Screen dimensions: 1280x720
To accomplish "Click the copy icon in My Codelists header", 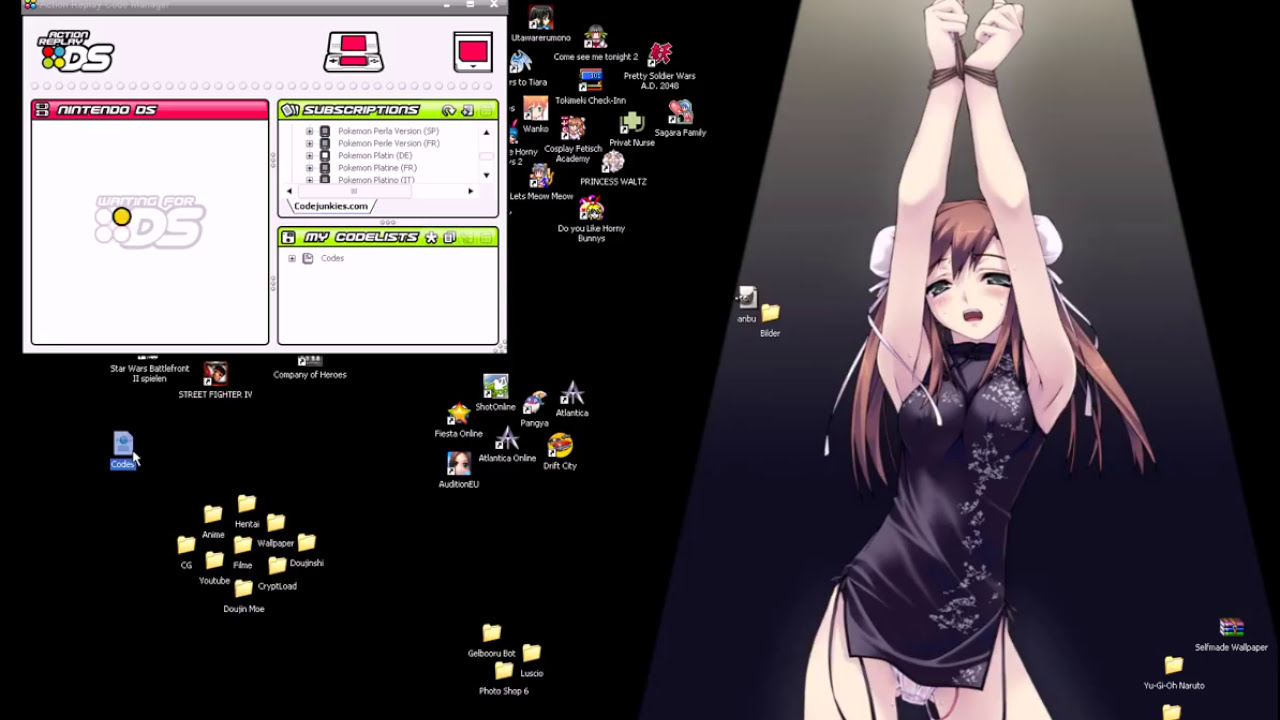I will click(450, 238).
